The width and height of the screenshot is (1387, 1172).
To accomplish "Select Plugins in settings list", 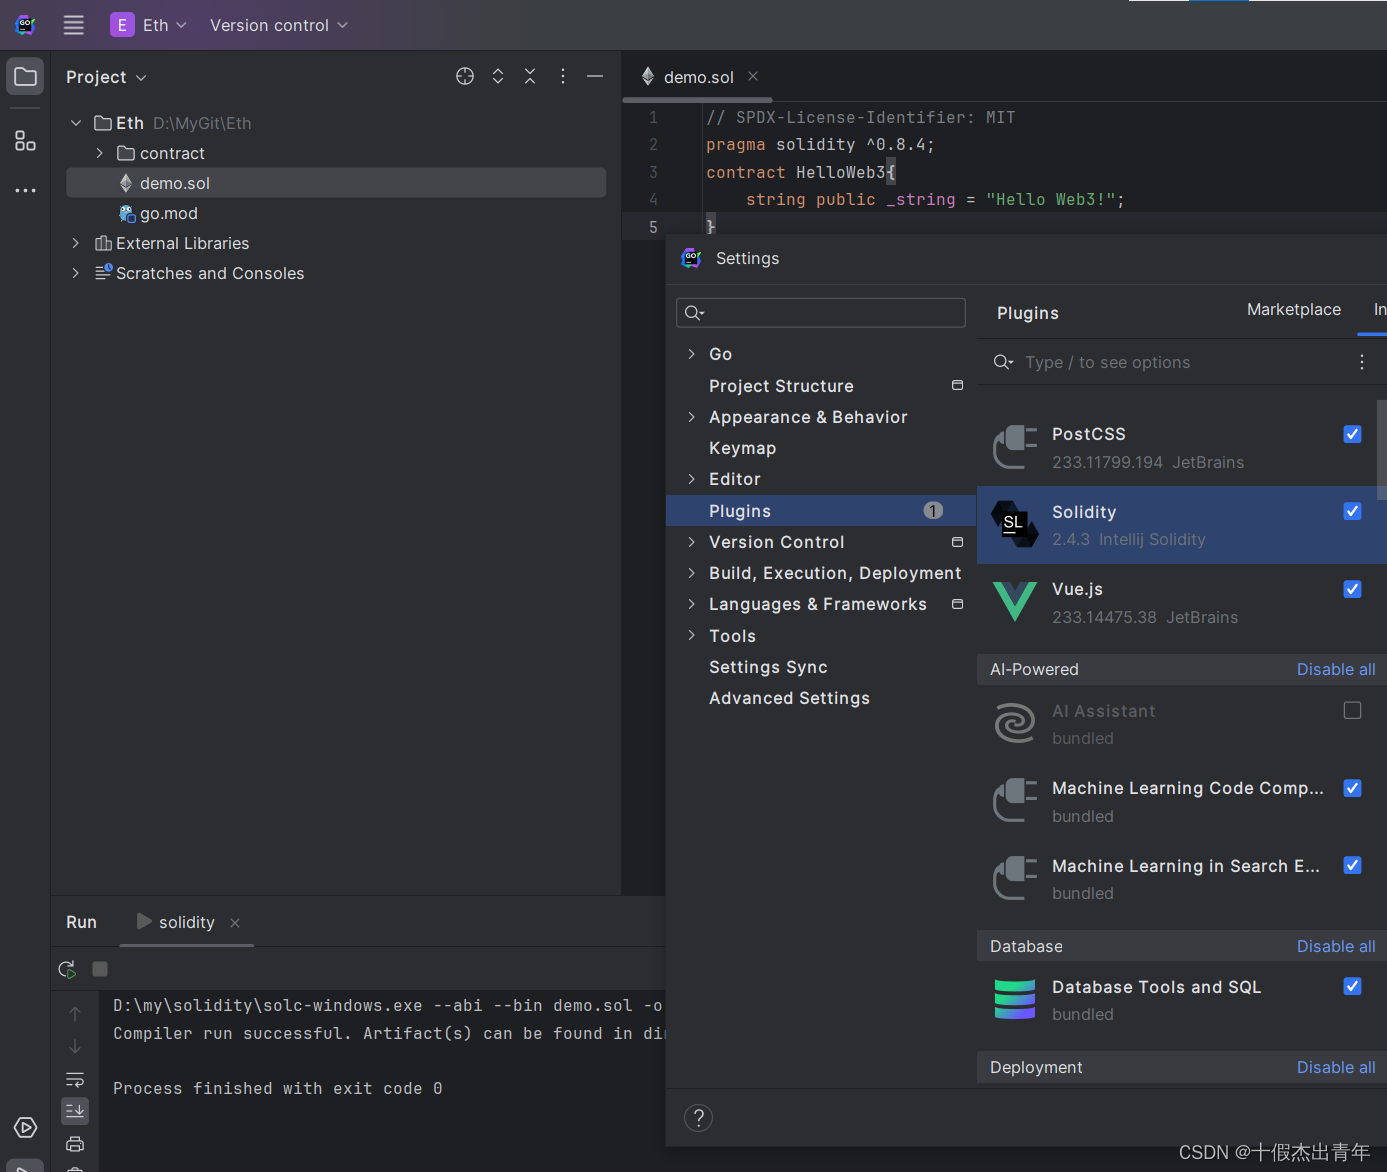I will click(821, 511).
